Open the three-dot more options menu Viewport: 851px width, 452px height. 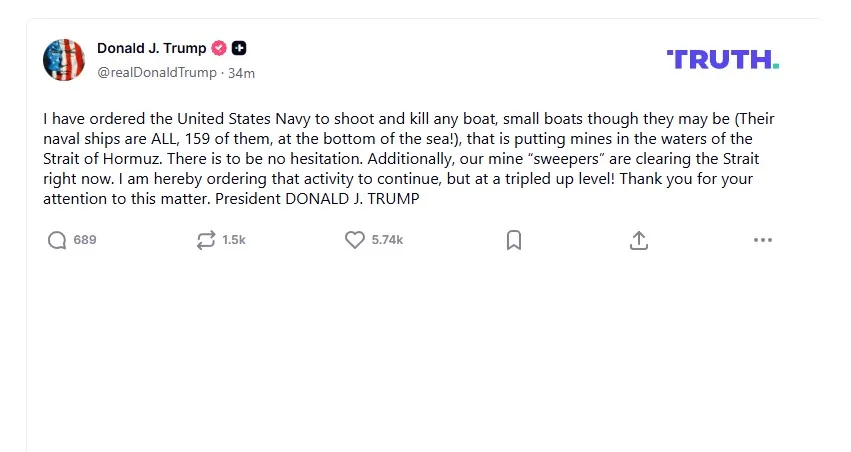click(x=763, y=240)
